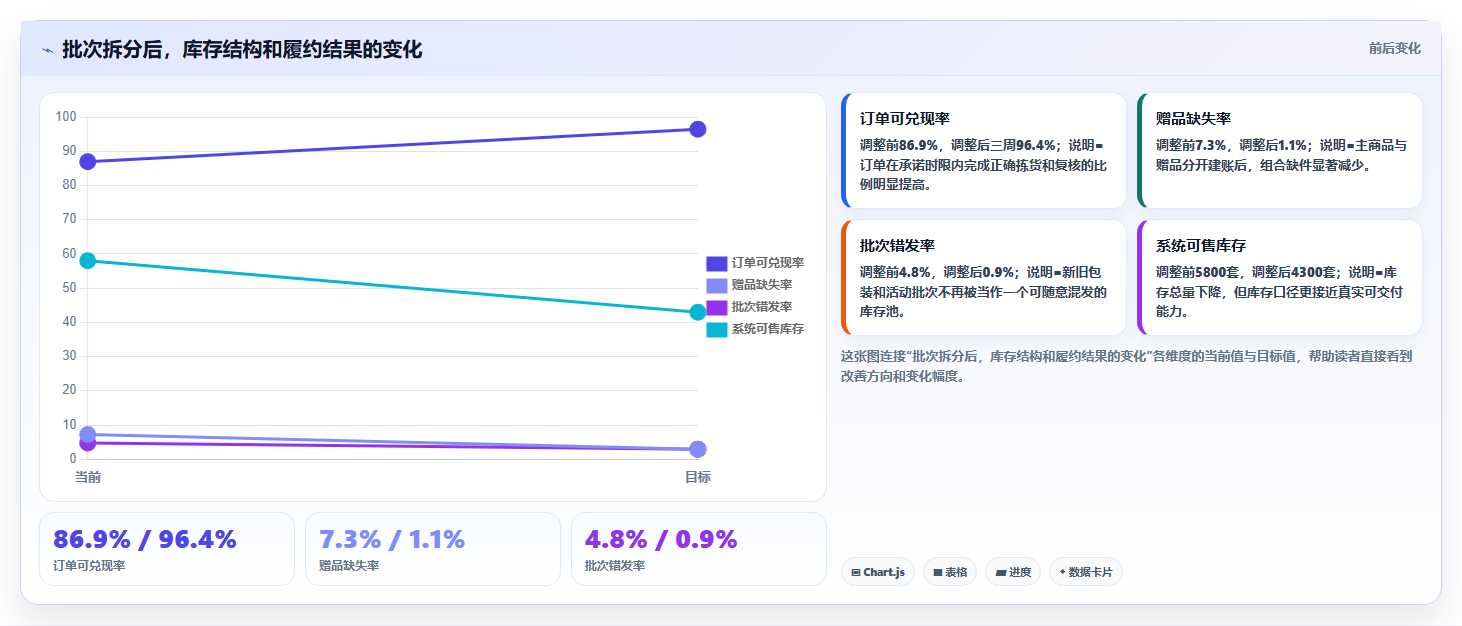Click the 当前 x-axis label
This screenshot has height=626, width=1462.
click(x=88, y=478)
